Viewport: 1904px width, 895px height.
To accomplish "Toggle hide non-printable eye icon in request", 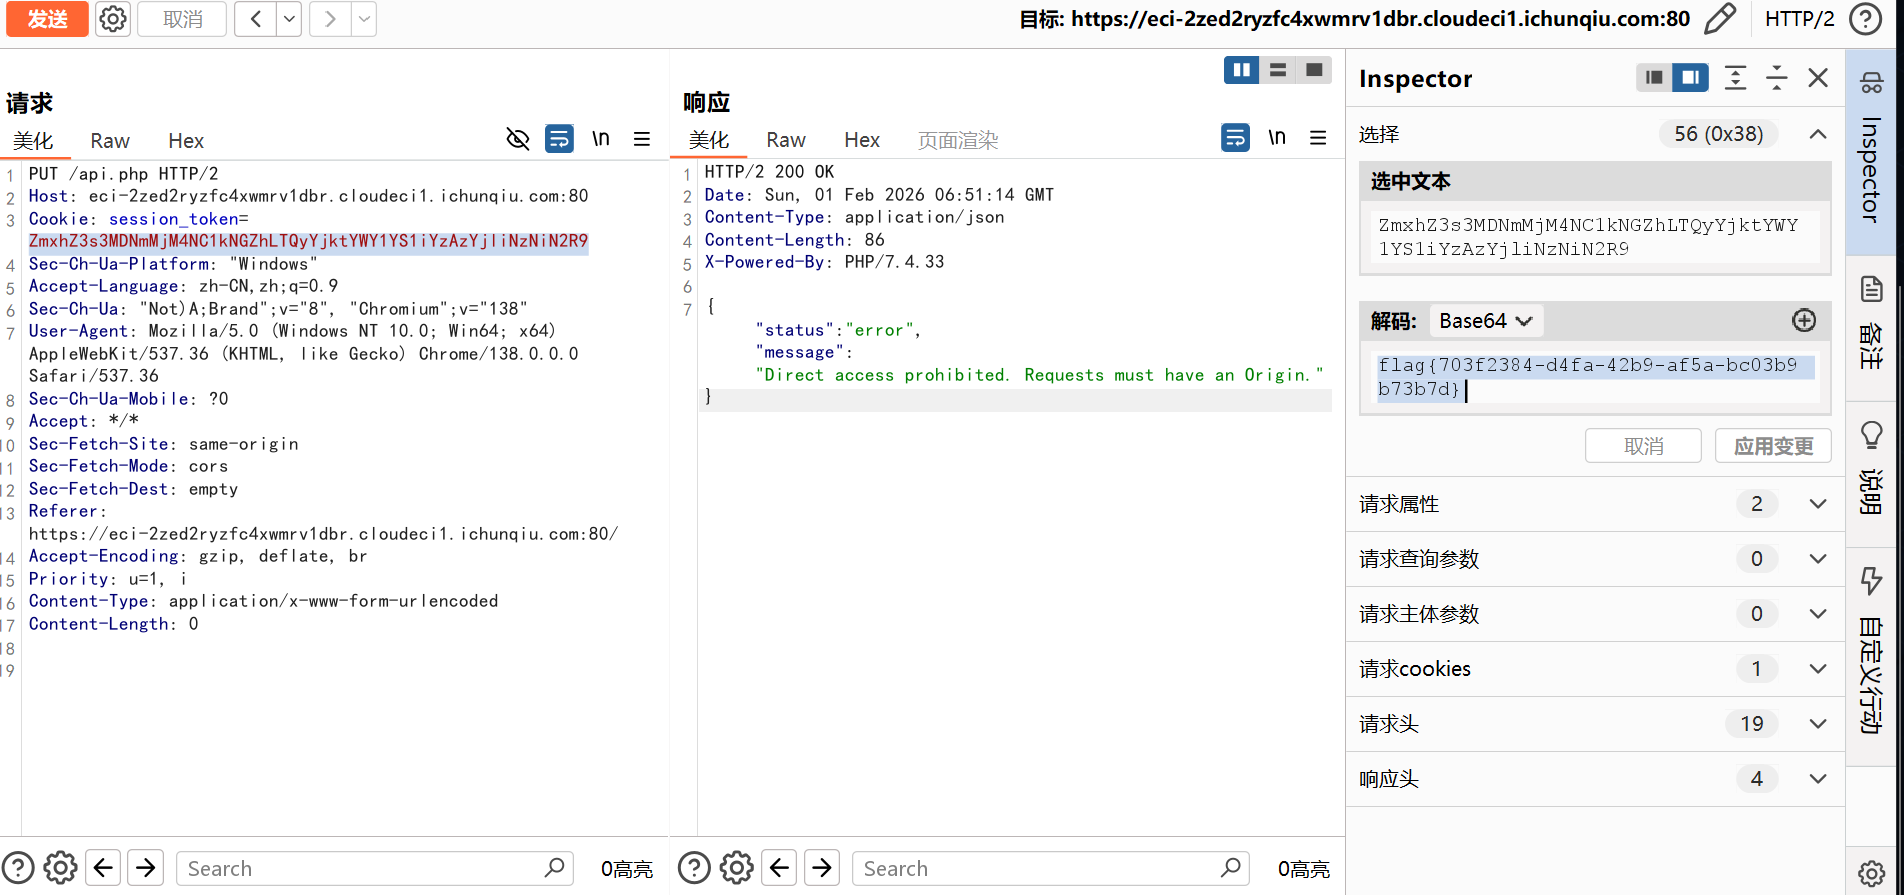I will click(517, 139).
